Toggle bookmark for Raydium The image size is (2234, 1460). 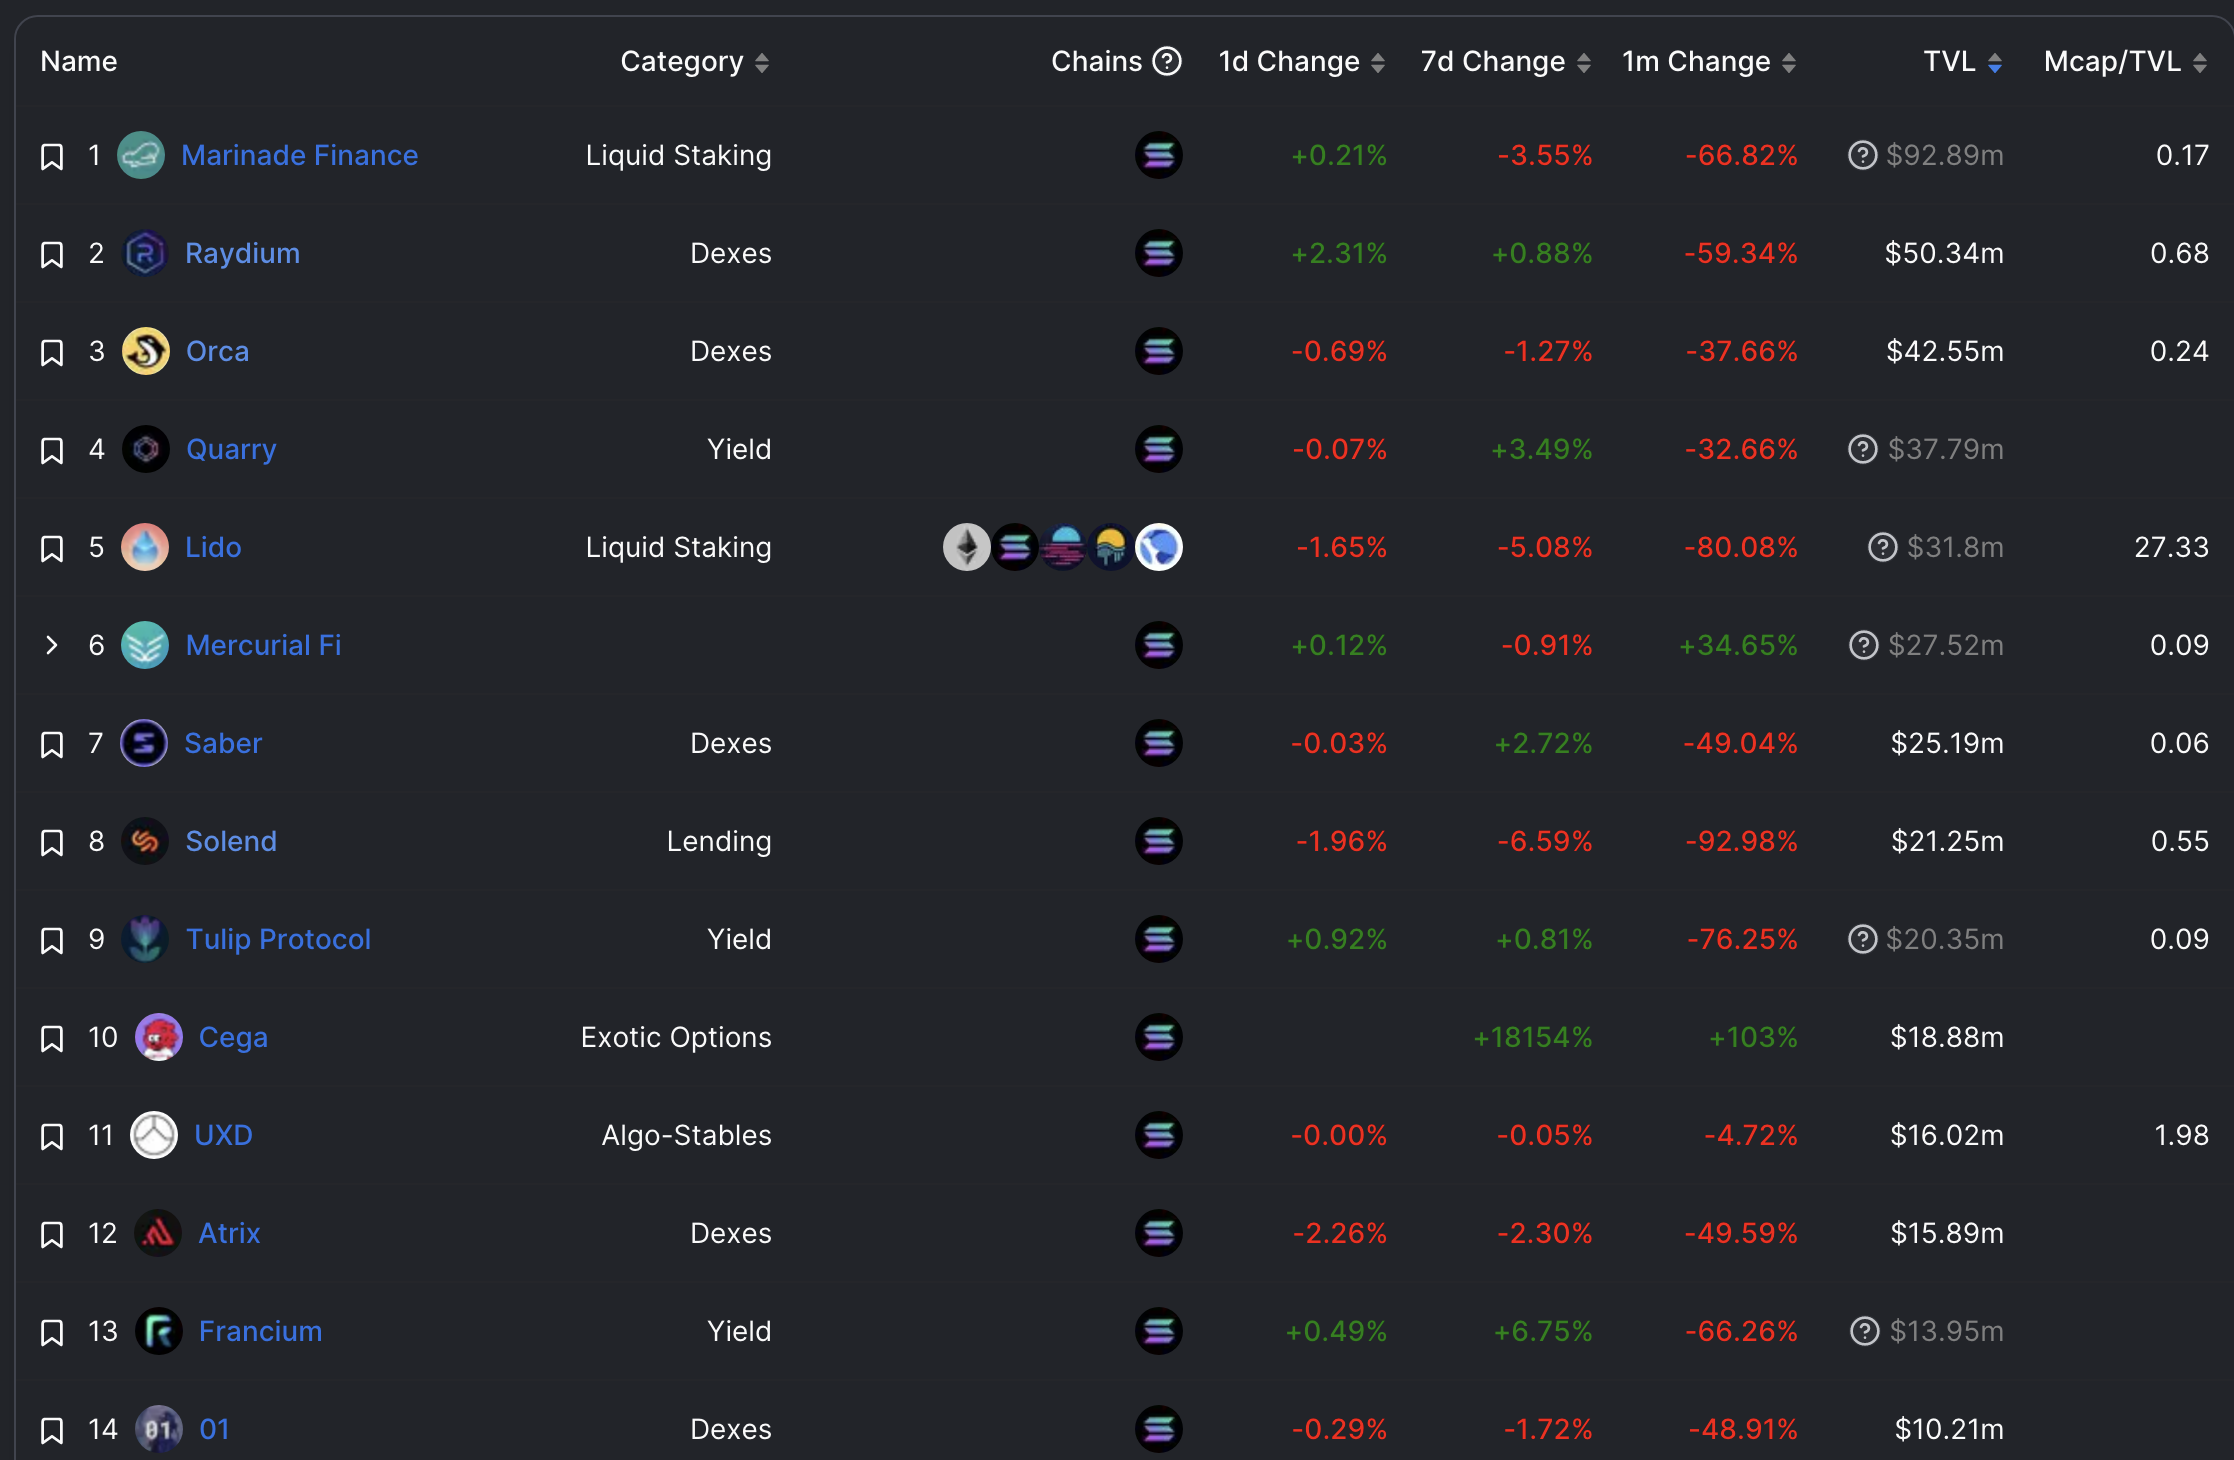(x=52, y=254)
